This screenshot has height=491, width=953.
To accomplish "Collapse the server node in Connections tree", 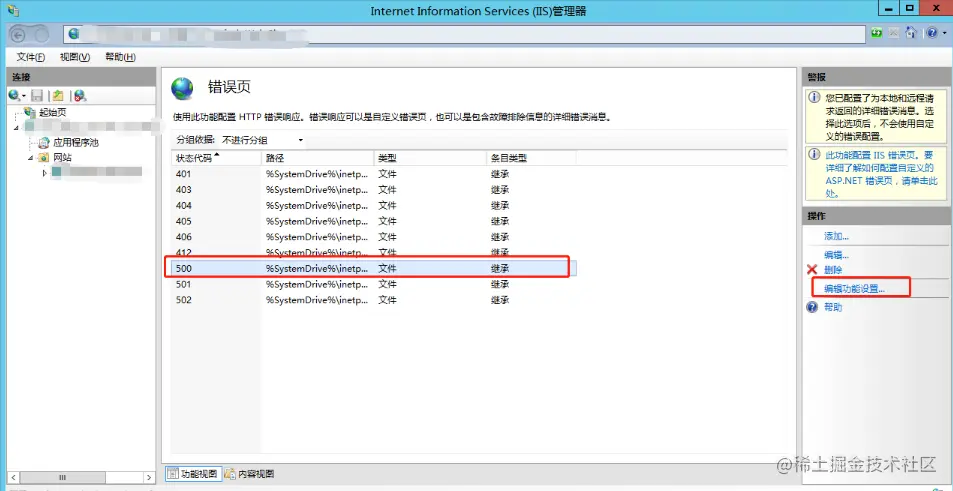I will point(16,128).
